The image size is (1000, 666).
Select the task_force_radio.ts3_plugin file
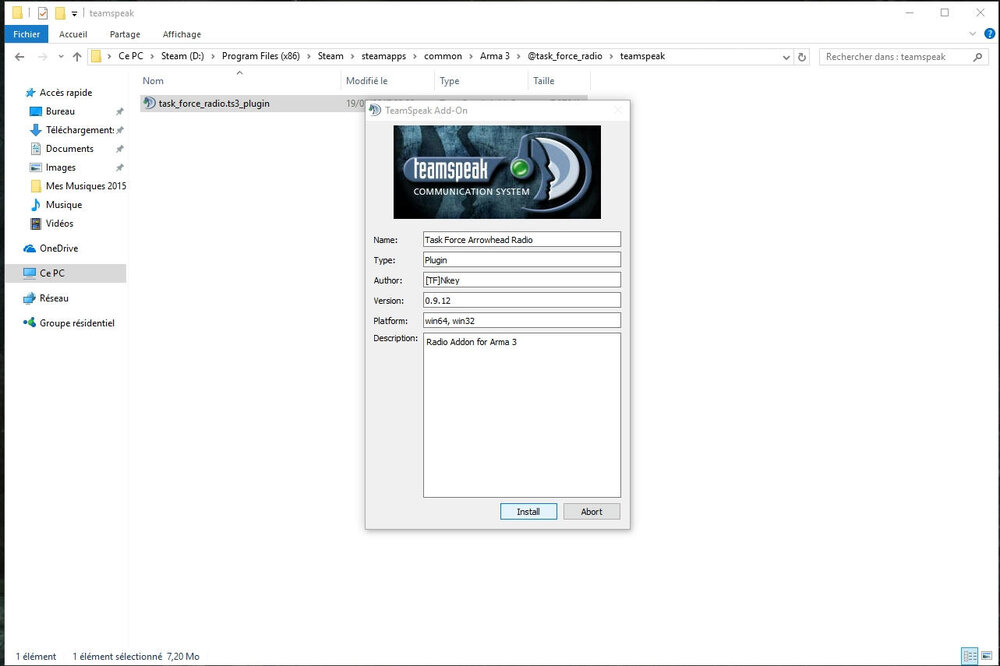point(214,103)
